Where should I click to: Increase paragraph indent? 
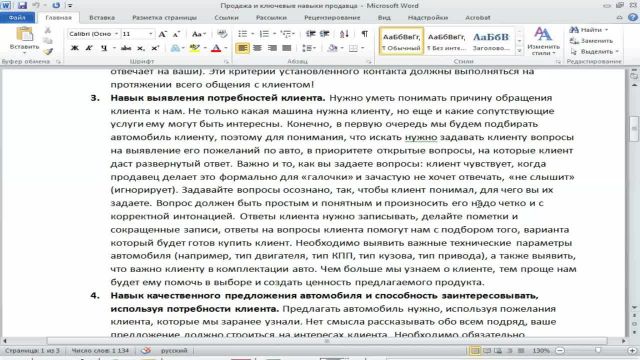point(325,34)
